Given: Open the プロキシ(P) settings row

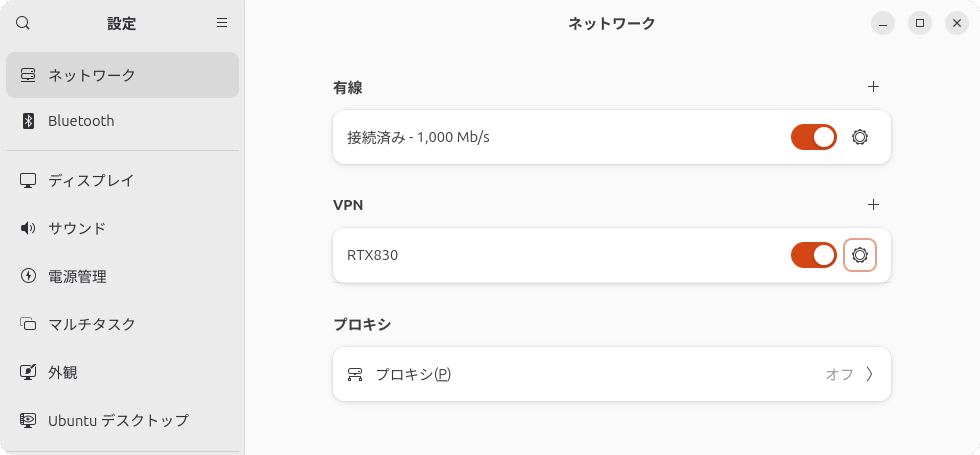Looking at the screenshot, I should pyautogui.click(x=612, y=374).
